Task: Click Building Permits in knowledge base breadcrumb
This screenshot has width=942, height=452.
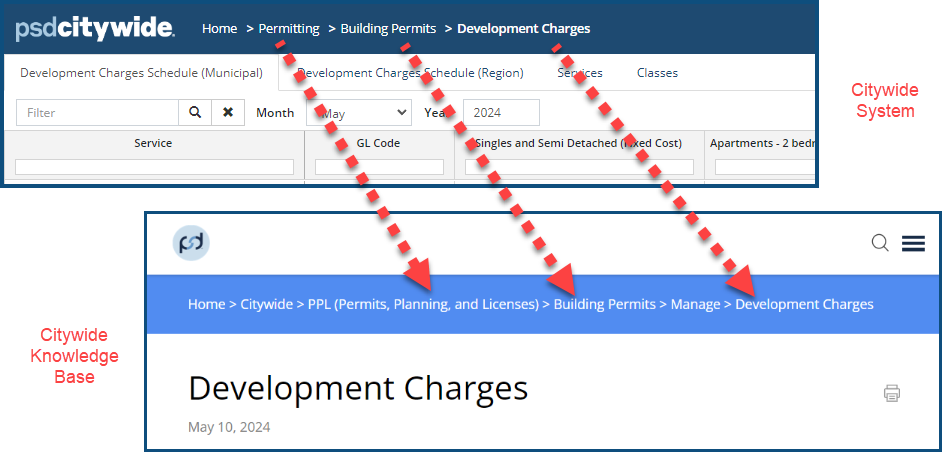Action: pyautogui.click(x=604, y=304)
